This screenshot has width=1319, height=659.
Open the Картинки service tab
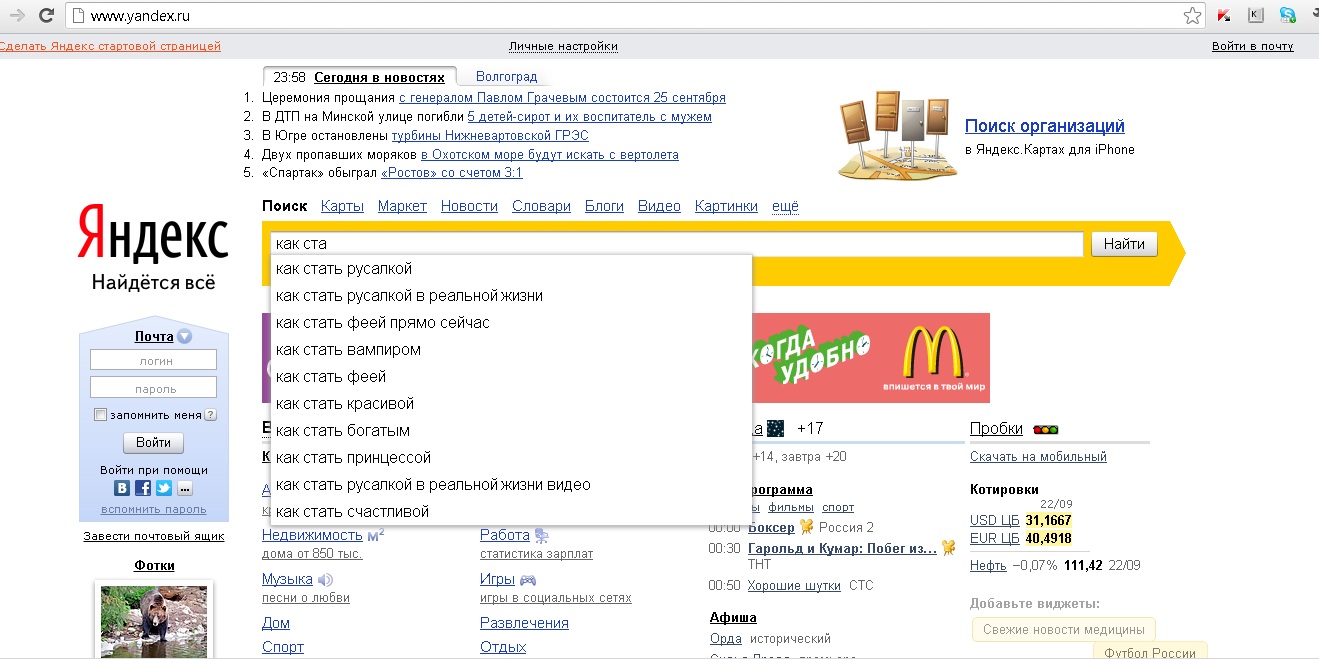coord(726,206)
